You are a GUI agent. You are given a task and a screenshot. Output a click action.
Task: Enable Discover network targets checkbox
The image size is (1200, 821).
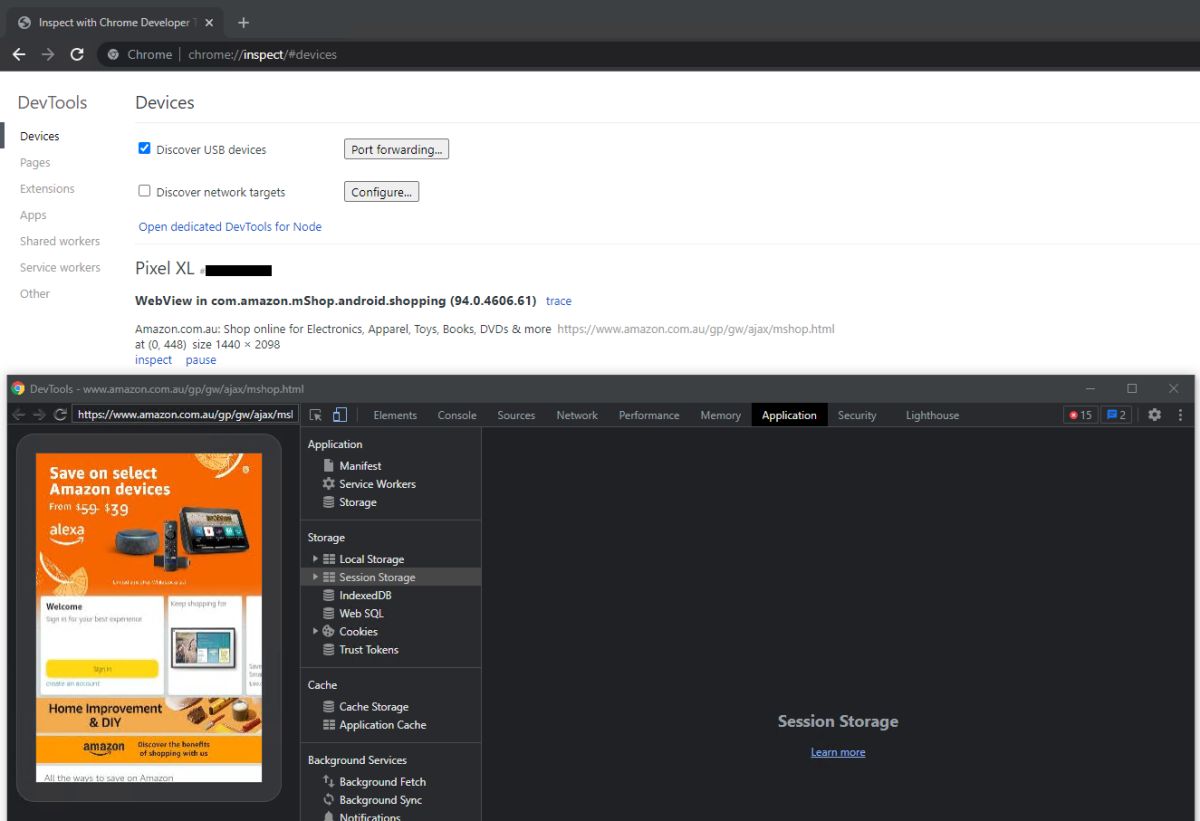(x=144, y=191)
